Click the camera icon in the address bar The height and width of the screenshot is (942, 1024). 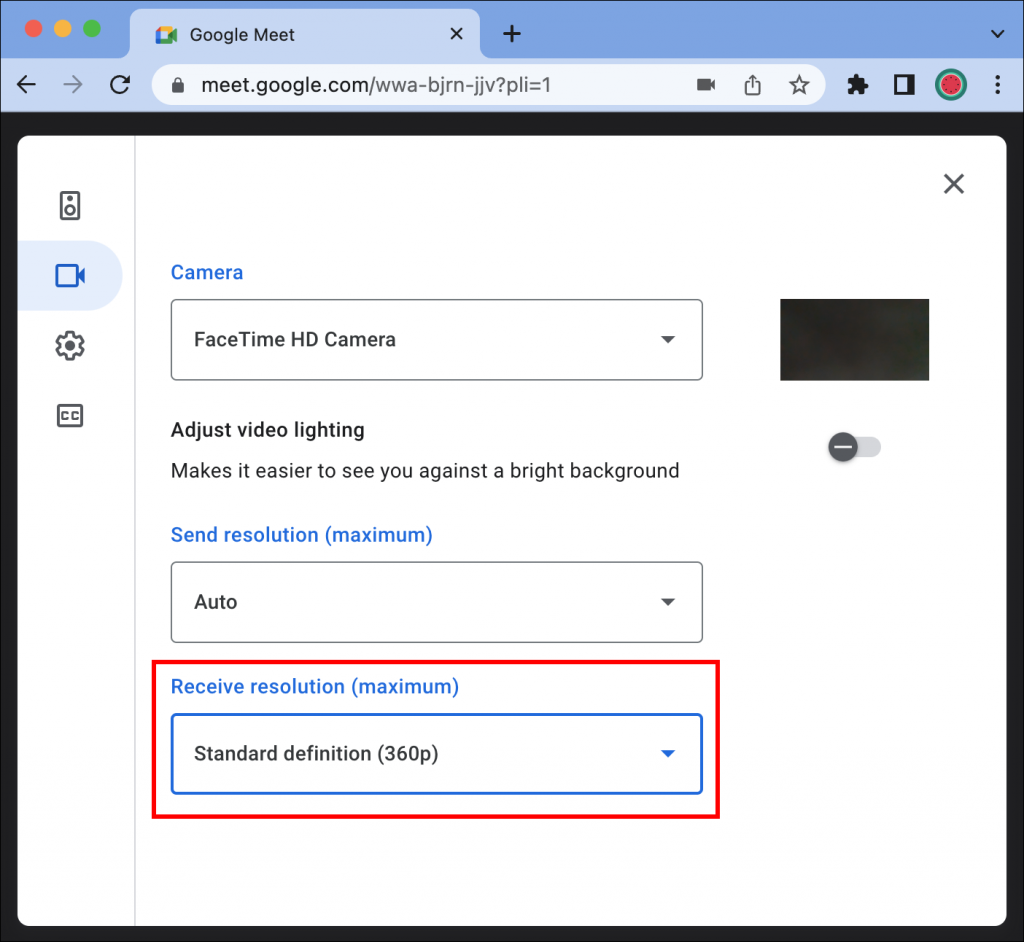[705, 85]
